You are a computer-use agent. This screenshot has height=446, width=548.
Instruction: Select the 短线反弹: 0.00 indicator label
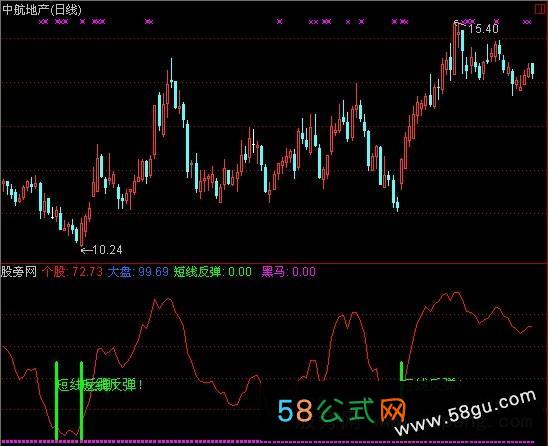tap(212, 272)
